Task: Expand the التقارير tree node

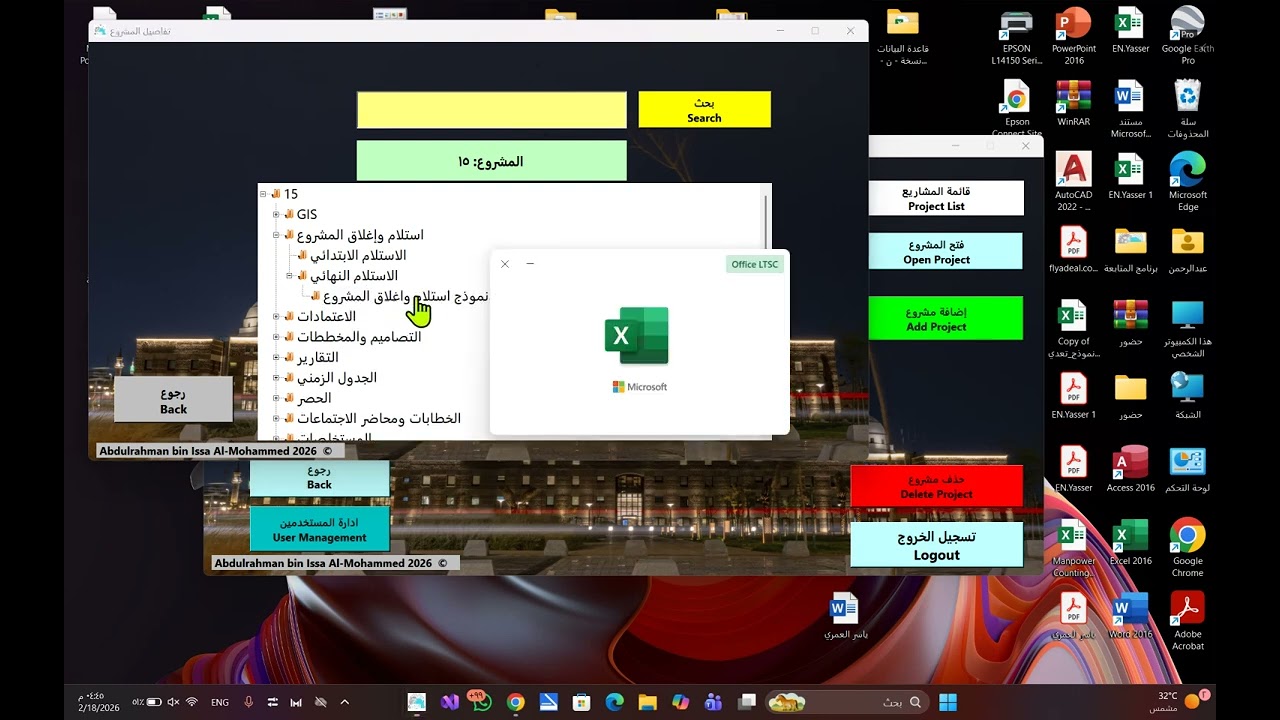Action: click(276, 357)
